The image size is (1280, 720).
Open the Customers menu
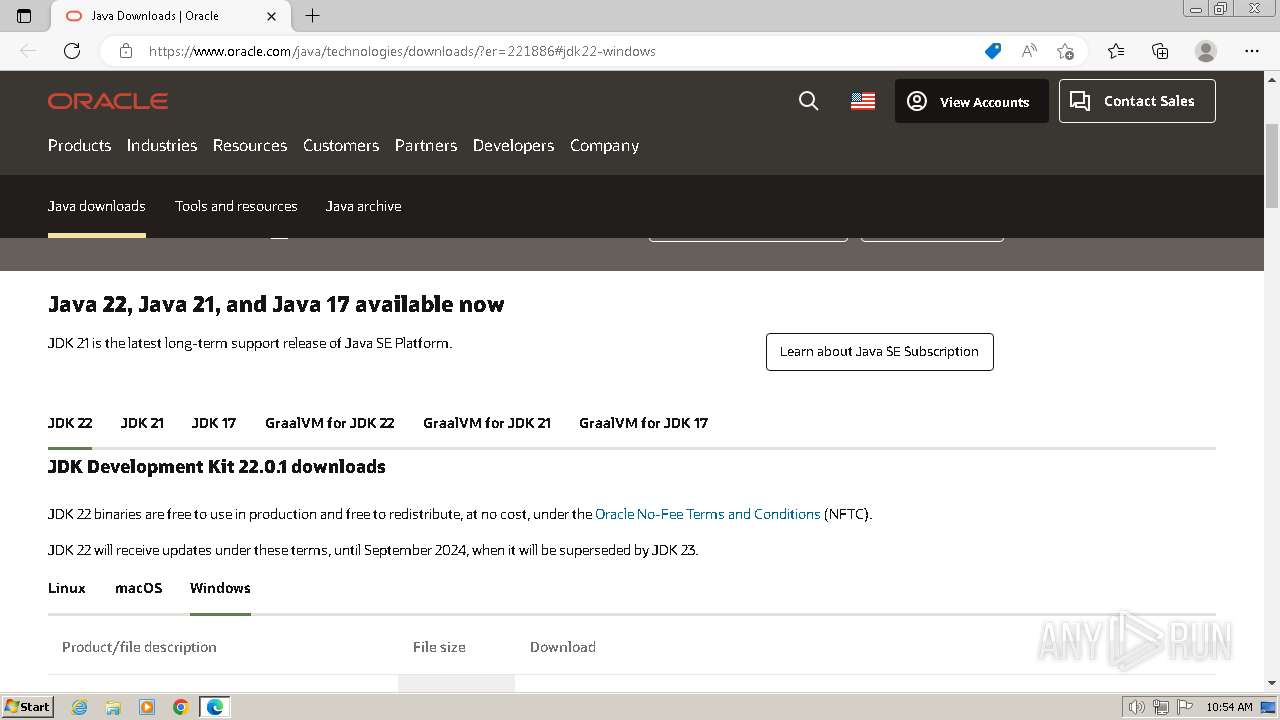coord(341,145)
